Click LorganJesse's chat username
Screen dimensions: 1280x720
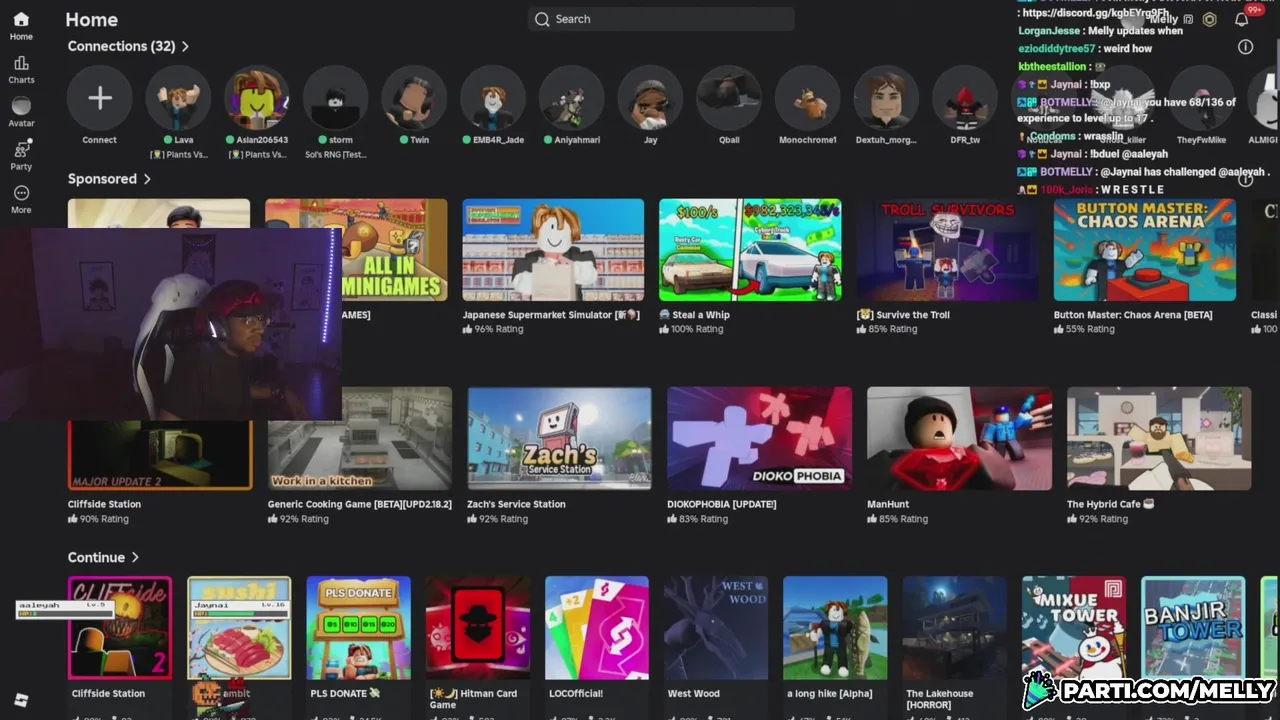[1049, 31]
